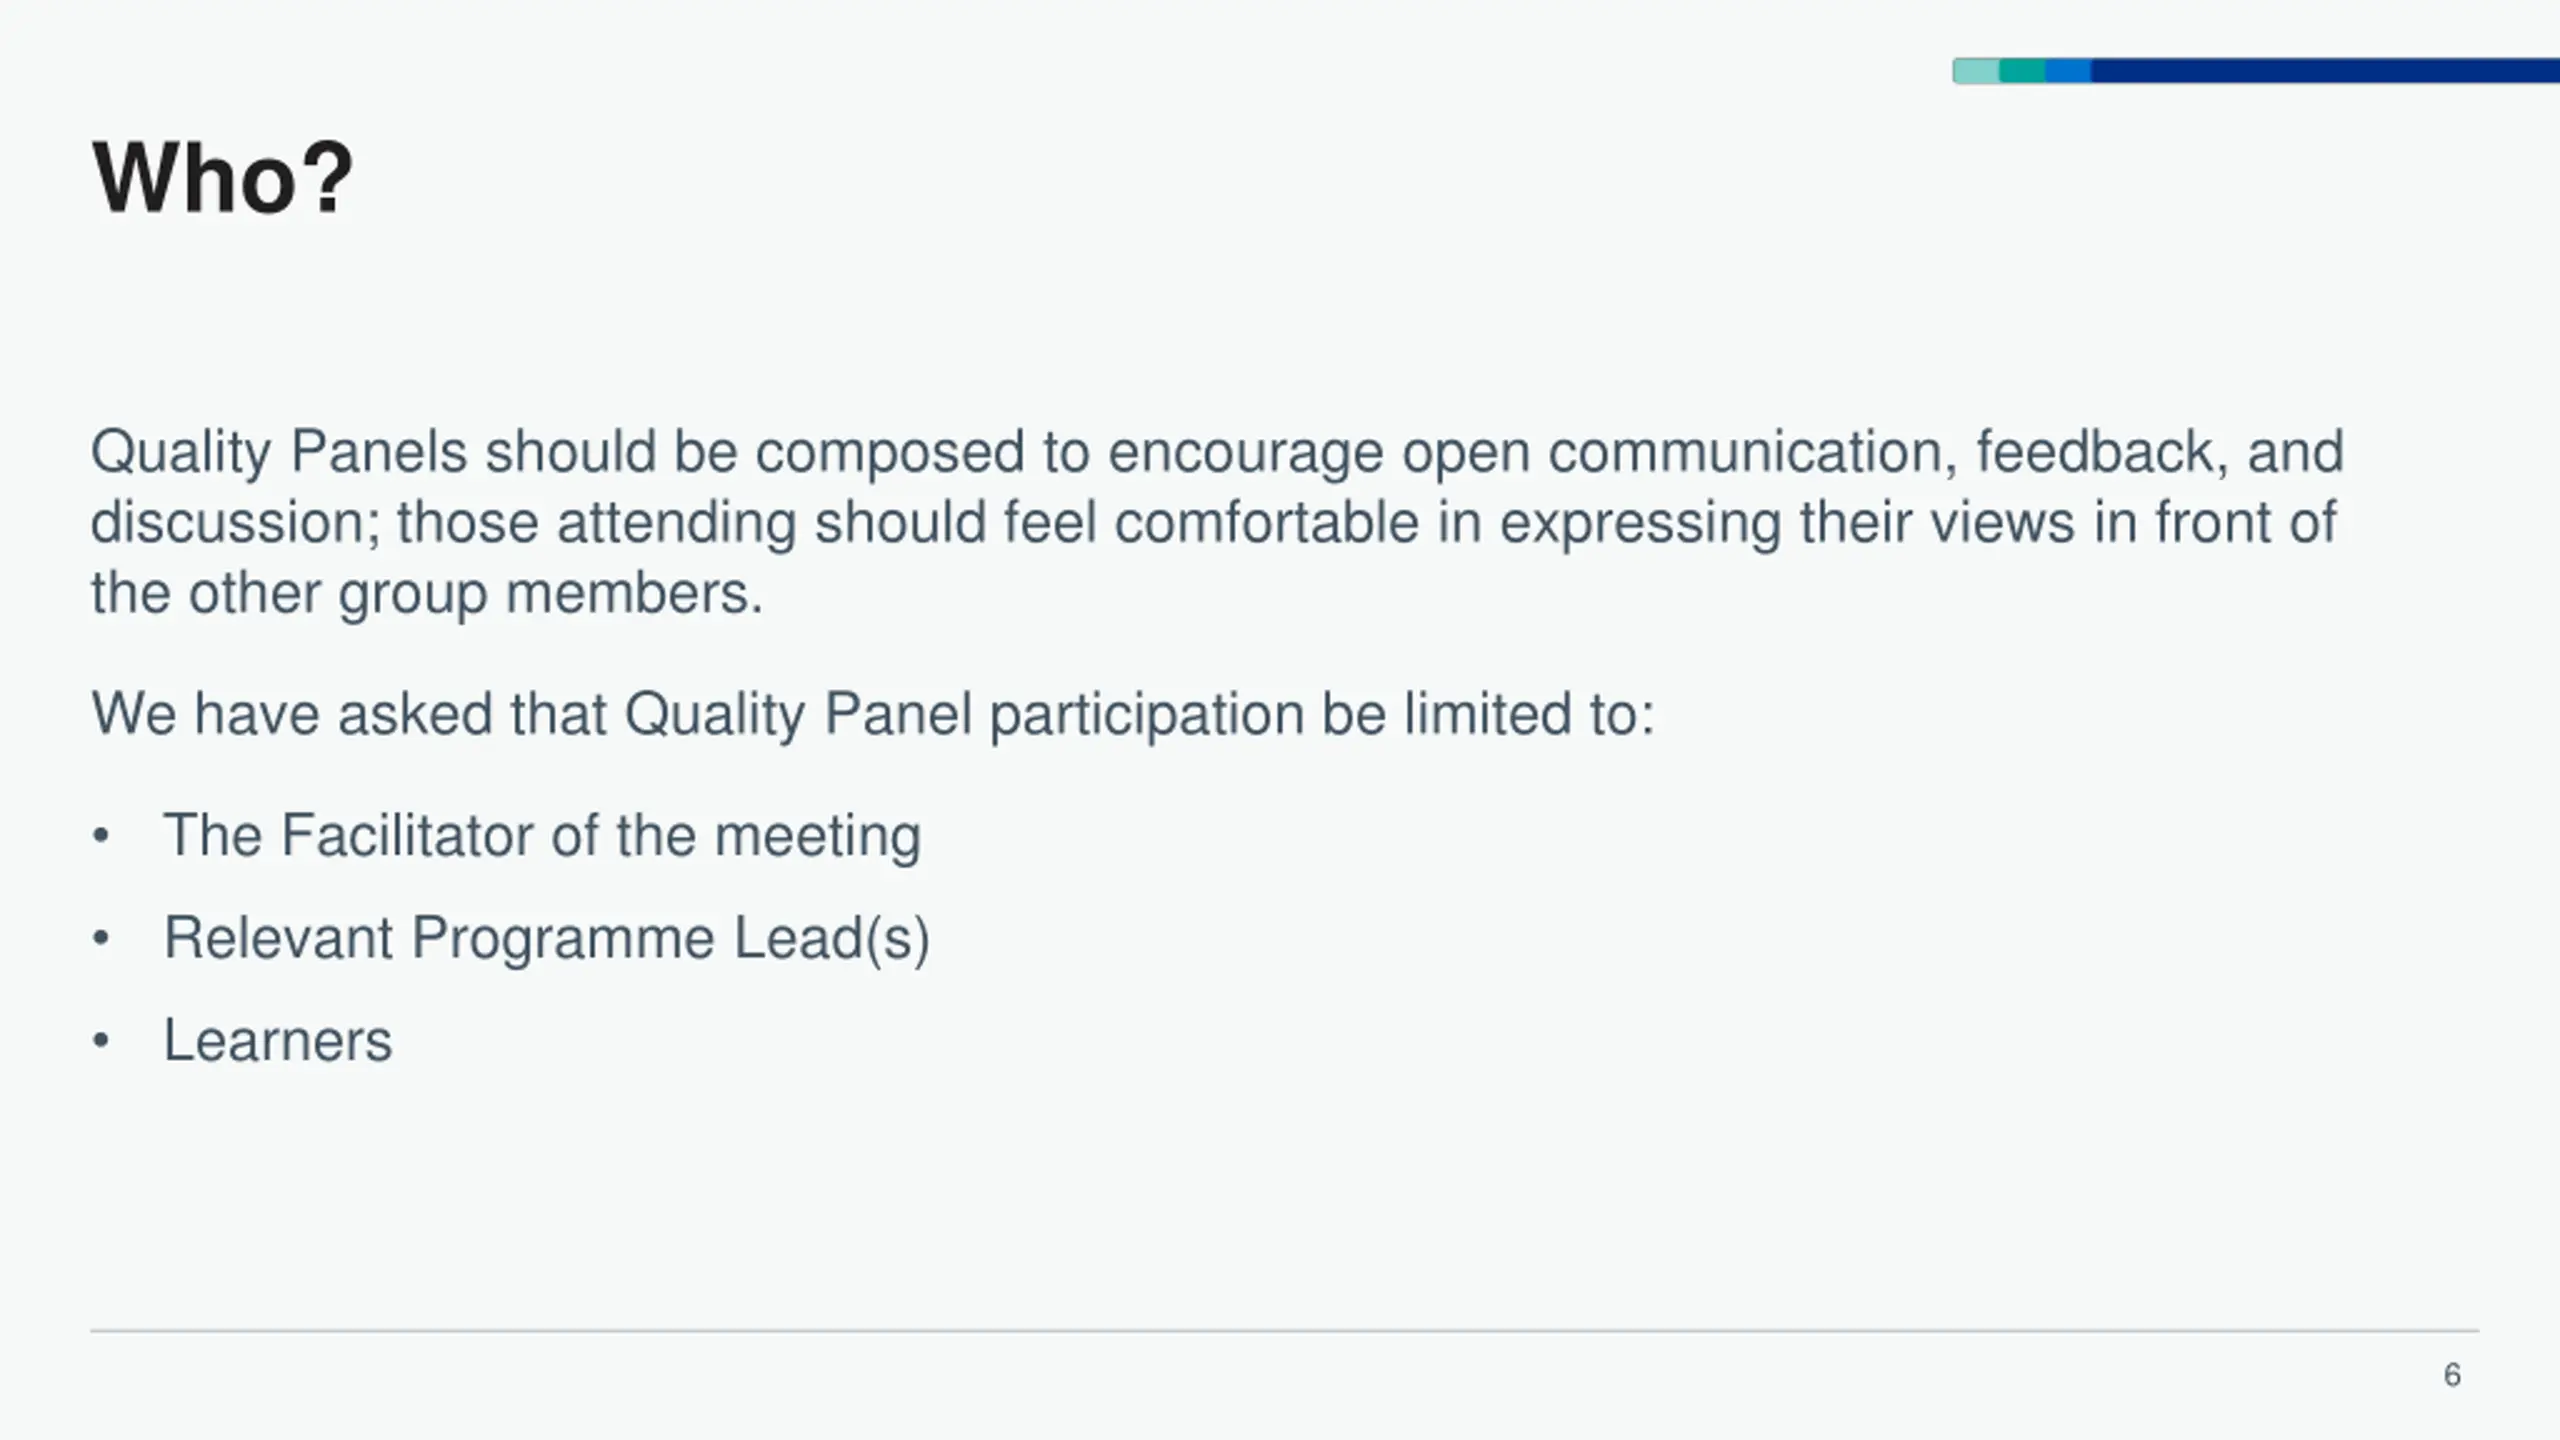Click the light teal segment of header bar
Image resolution: width=2560 pixels, height=1440 pixels.
[1976, 71]
